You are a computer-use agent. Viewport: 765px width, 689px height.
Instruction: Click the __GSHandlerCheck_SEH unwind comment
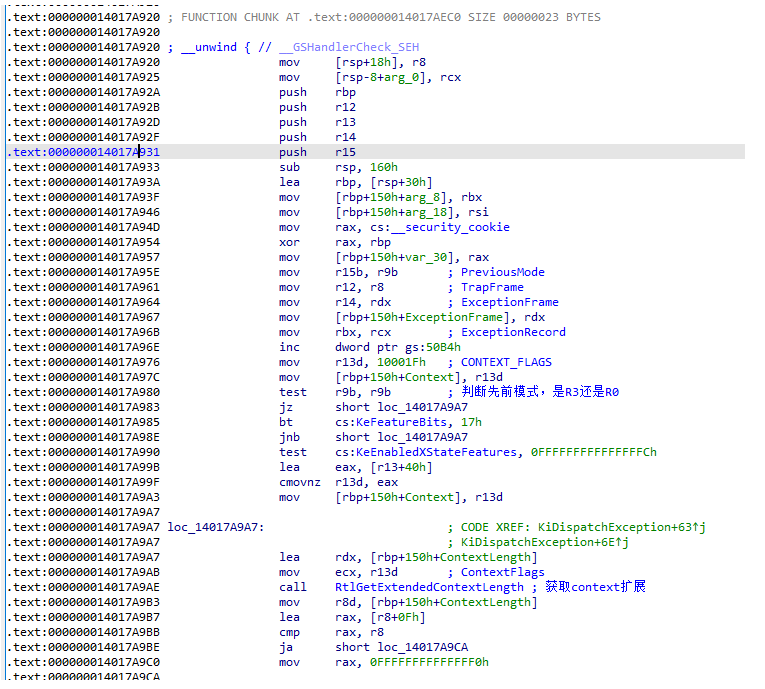tap(349, 47)
